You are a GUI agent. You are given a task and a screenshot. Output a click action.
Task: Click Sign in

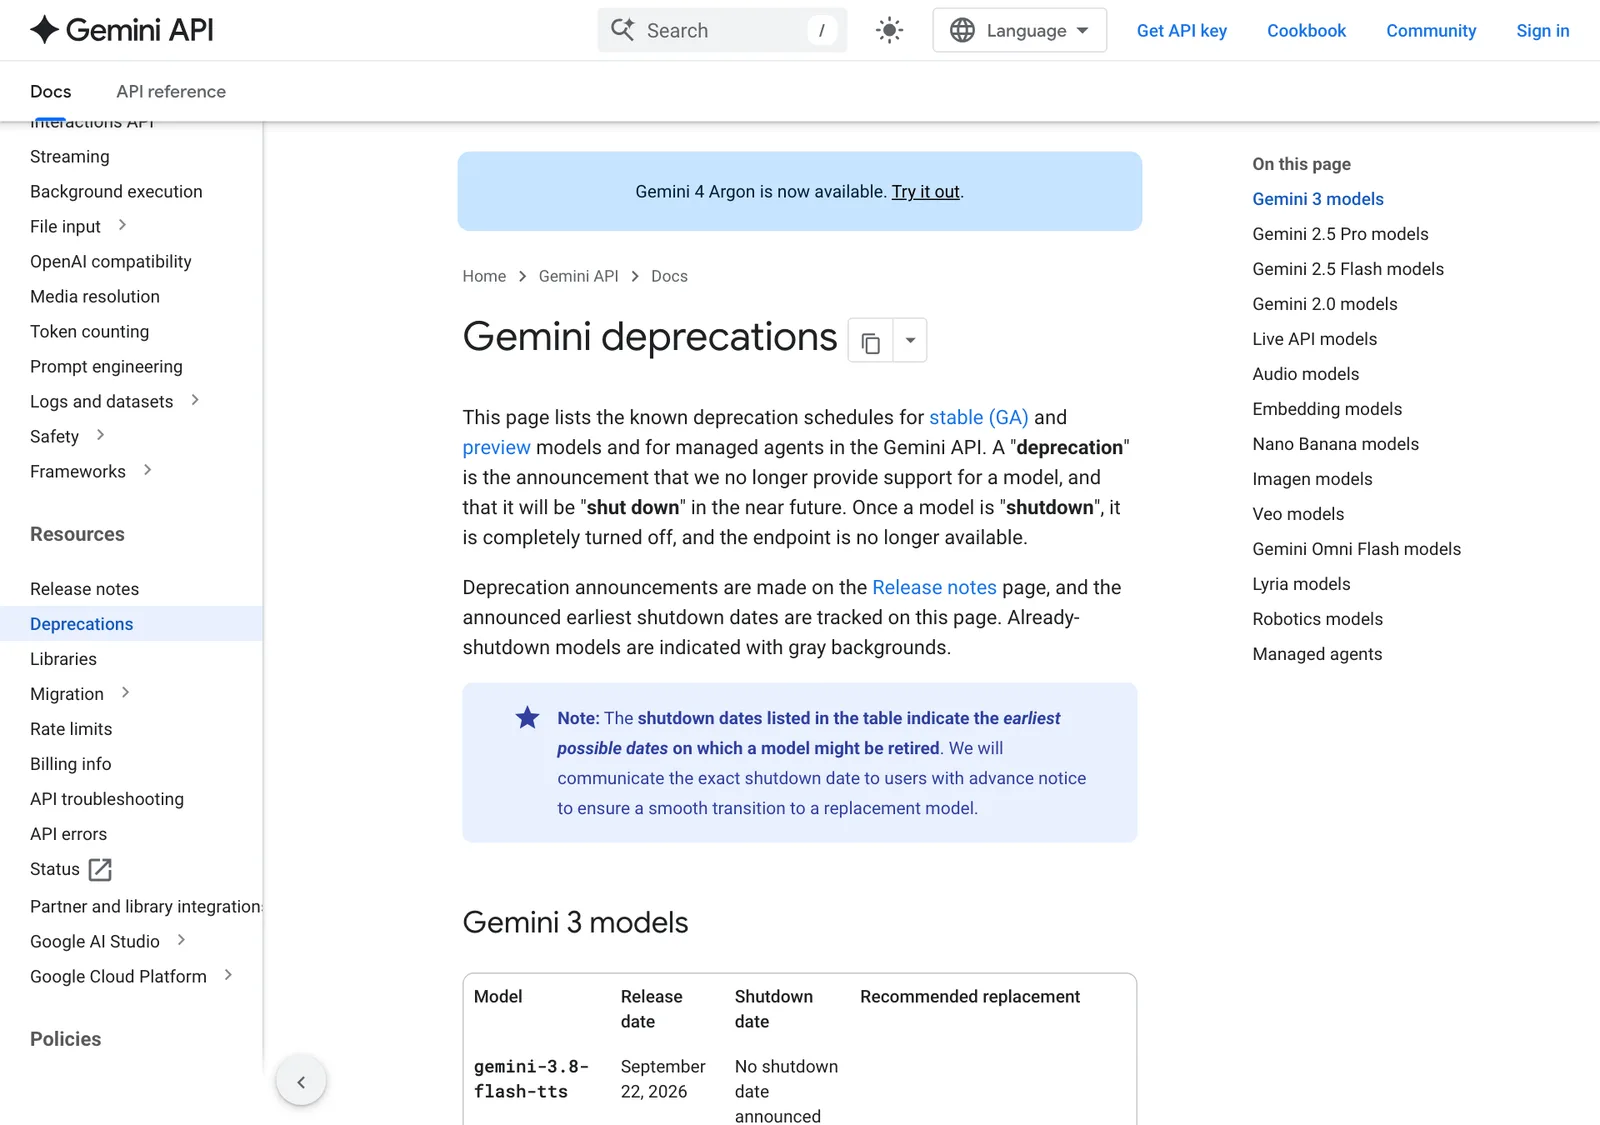pos(1542,30)
